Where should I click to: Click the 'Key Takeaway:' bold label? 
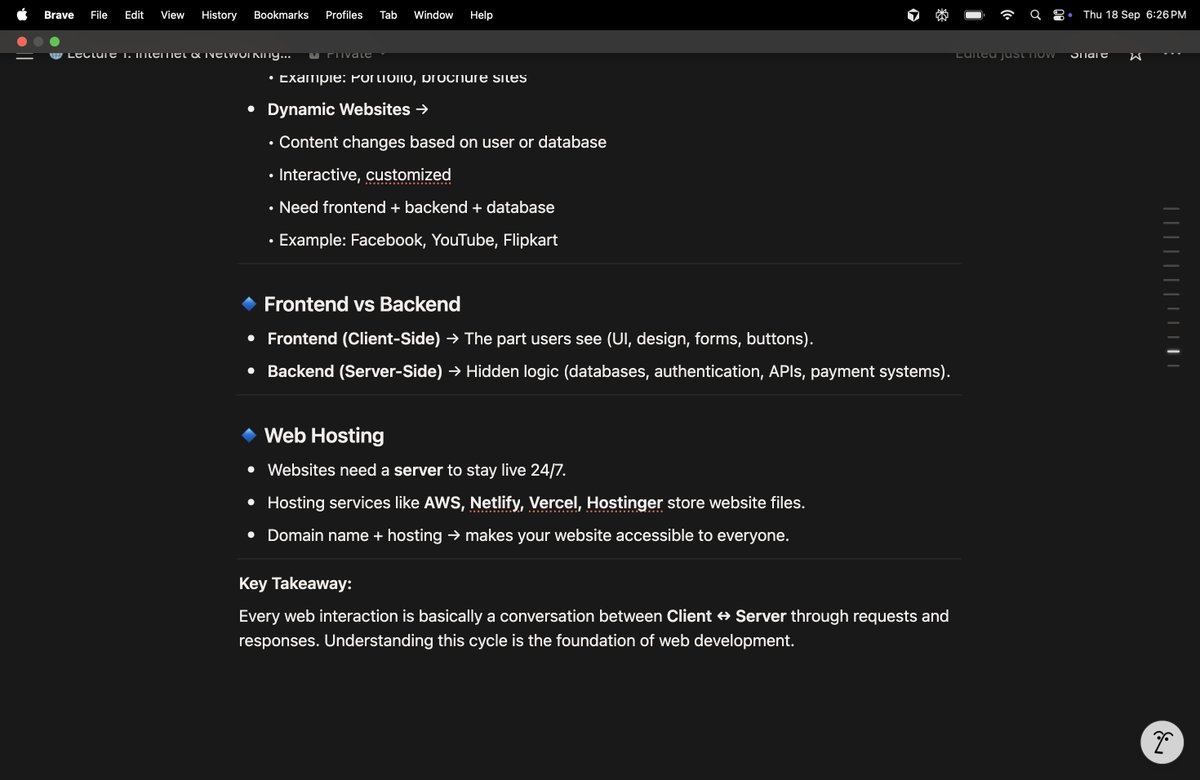coord(295,584)
